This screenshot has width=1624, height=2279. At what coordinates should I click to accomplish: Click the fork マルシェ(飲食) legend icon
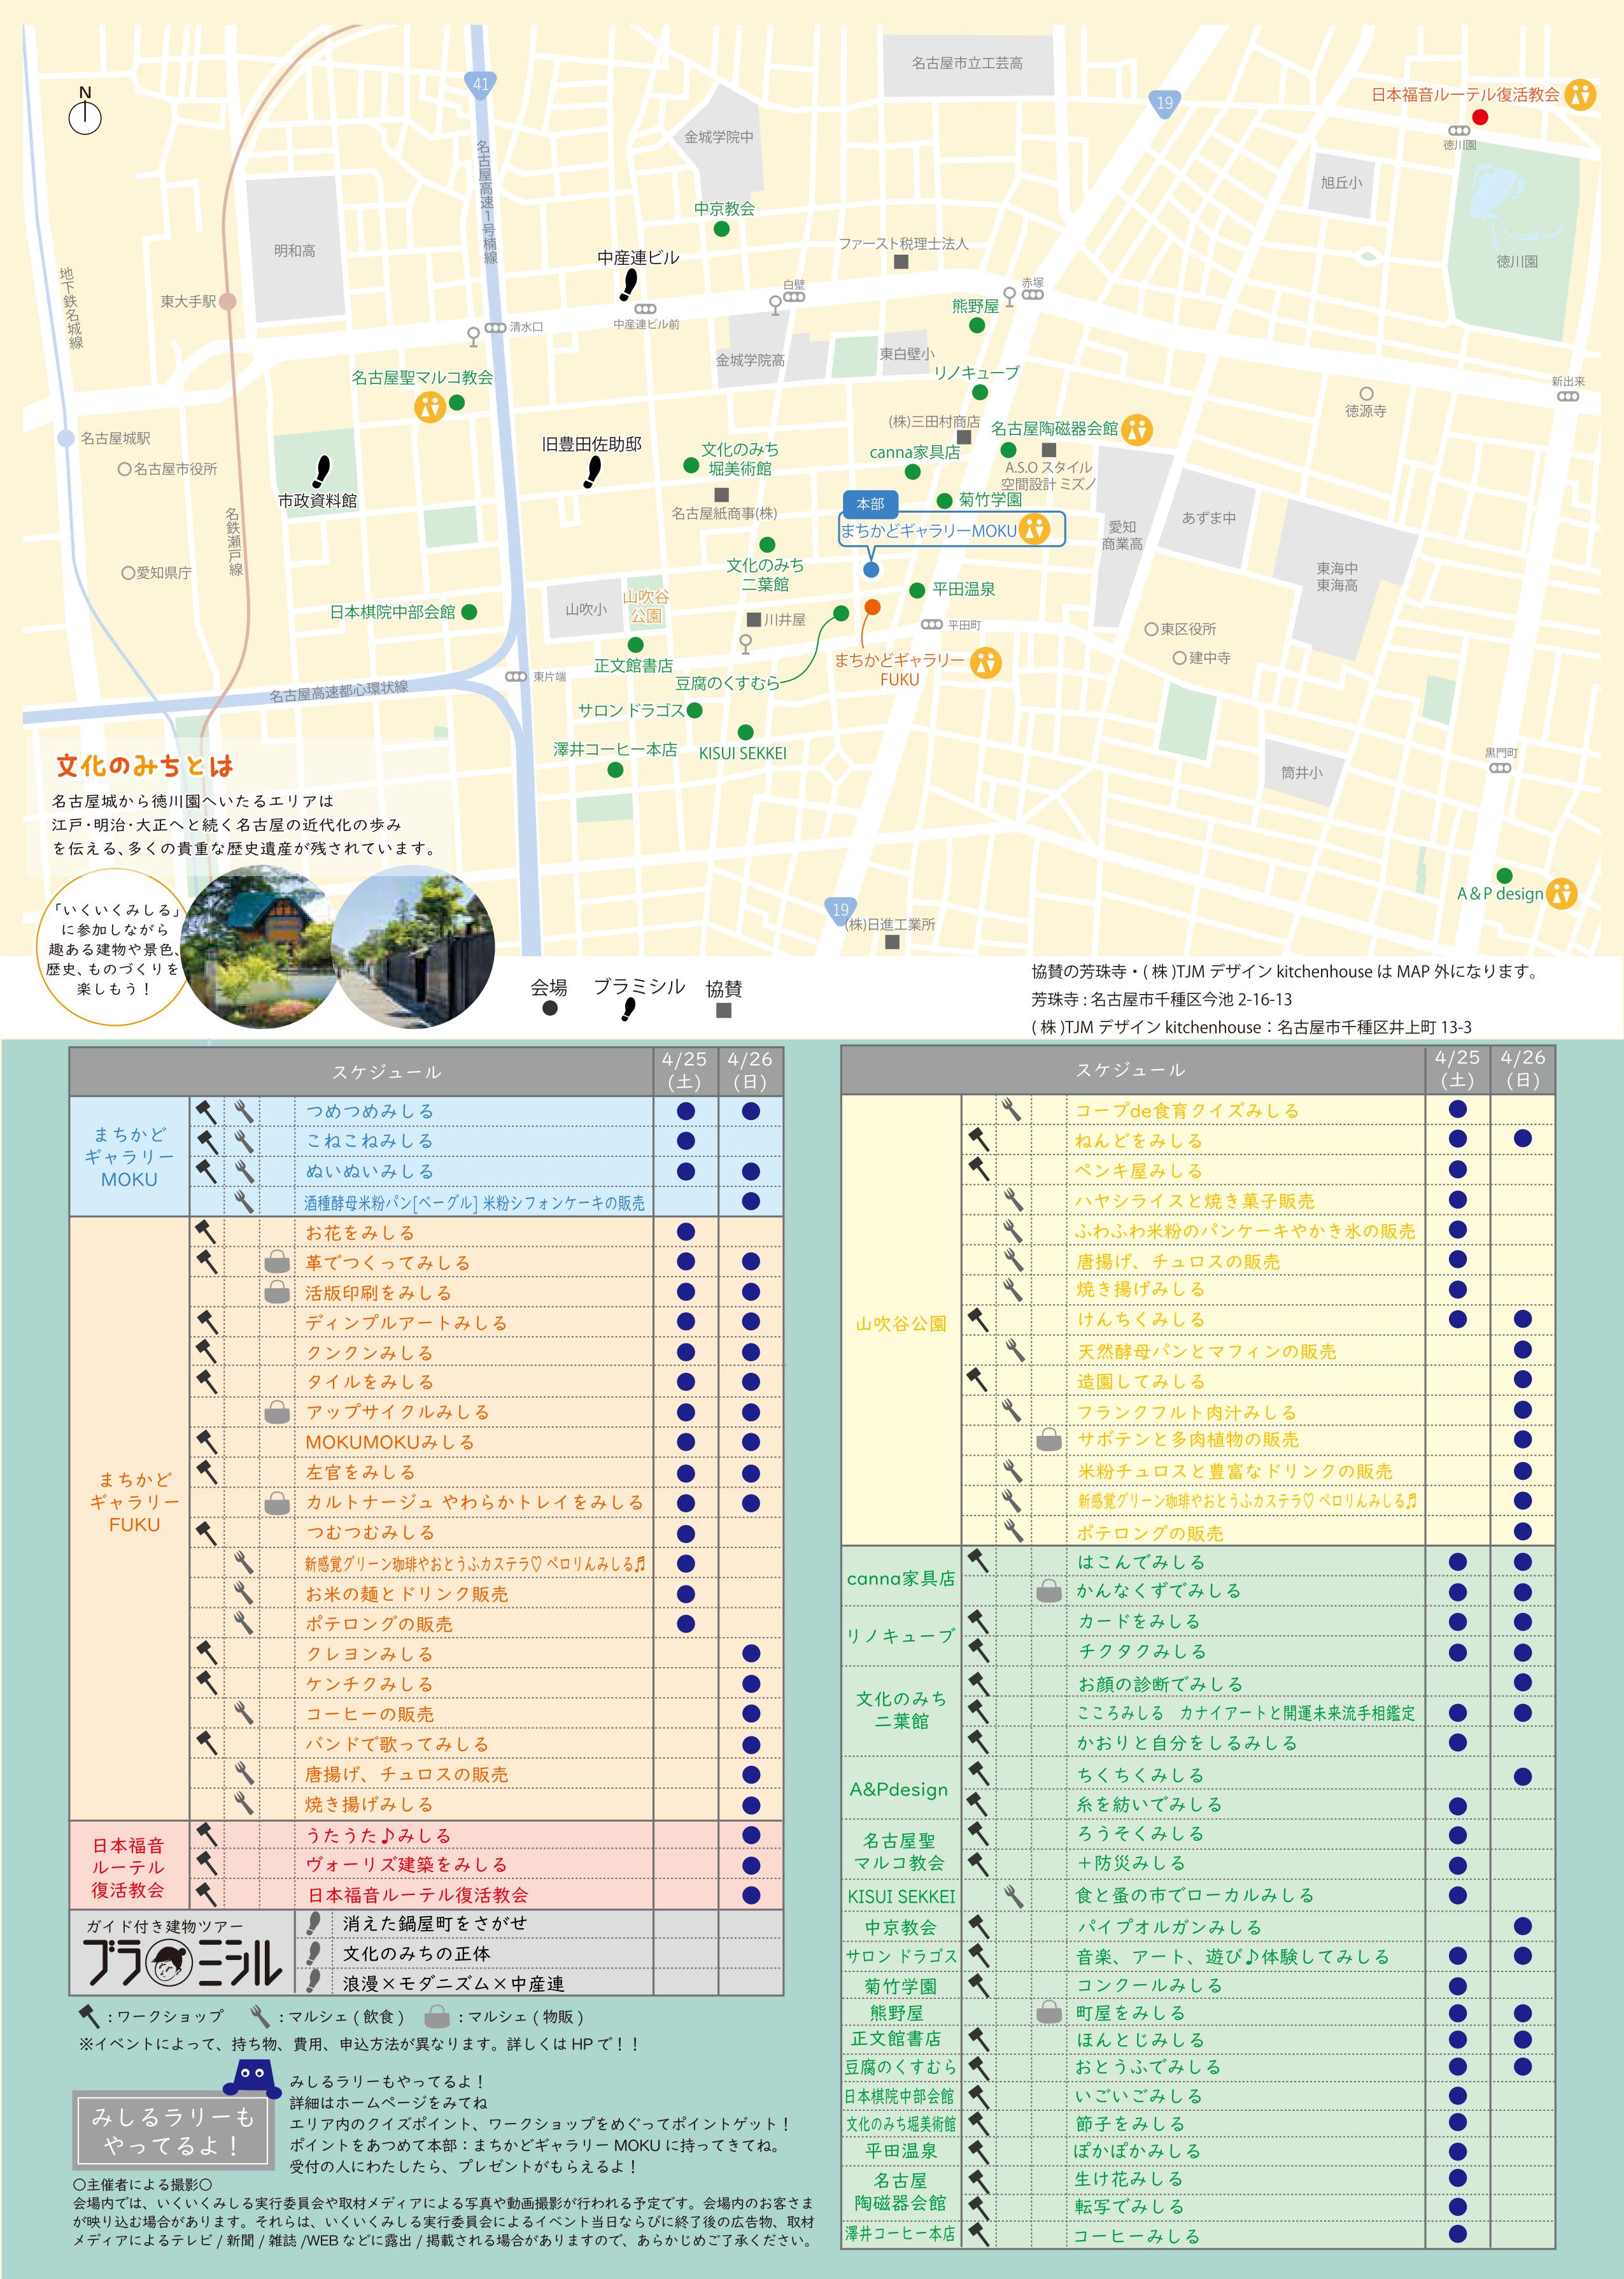[x=261, y=2016]
